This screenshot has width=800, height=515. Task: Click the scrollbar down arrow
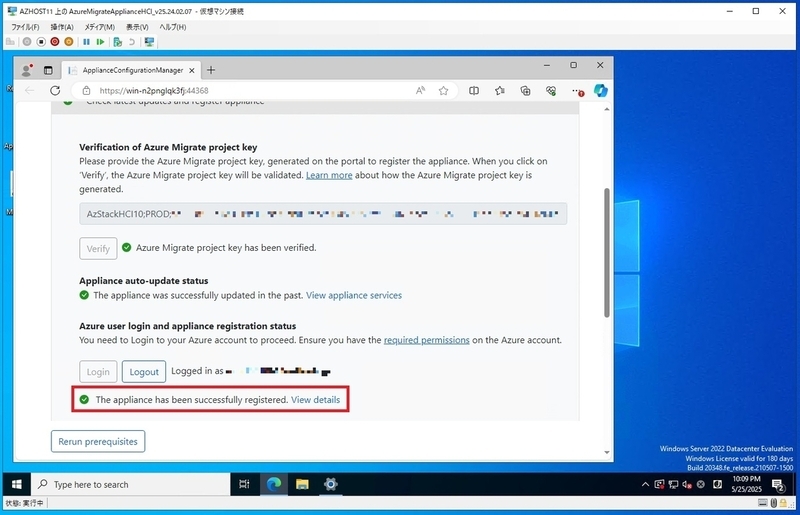click(x=607, y=452)
